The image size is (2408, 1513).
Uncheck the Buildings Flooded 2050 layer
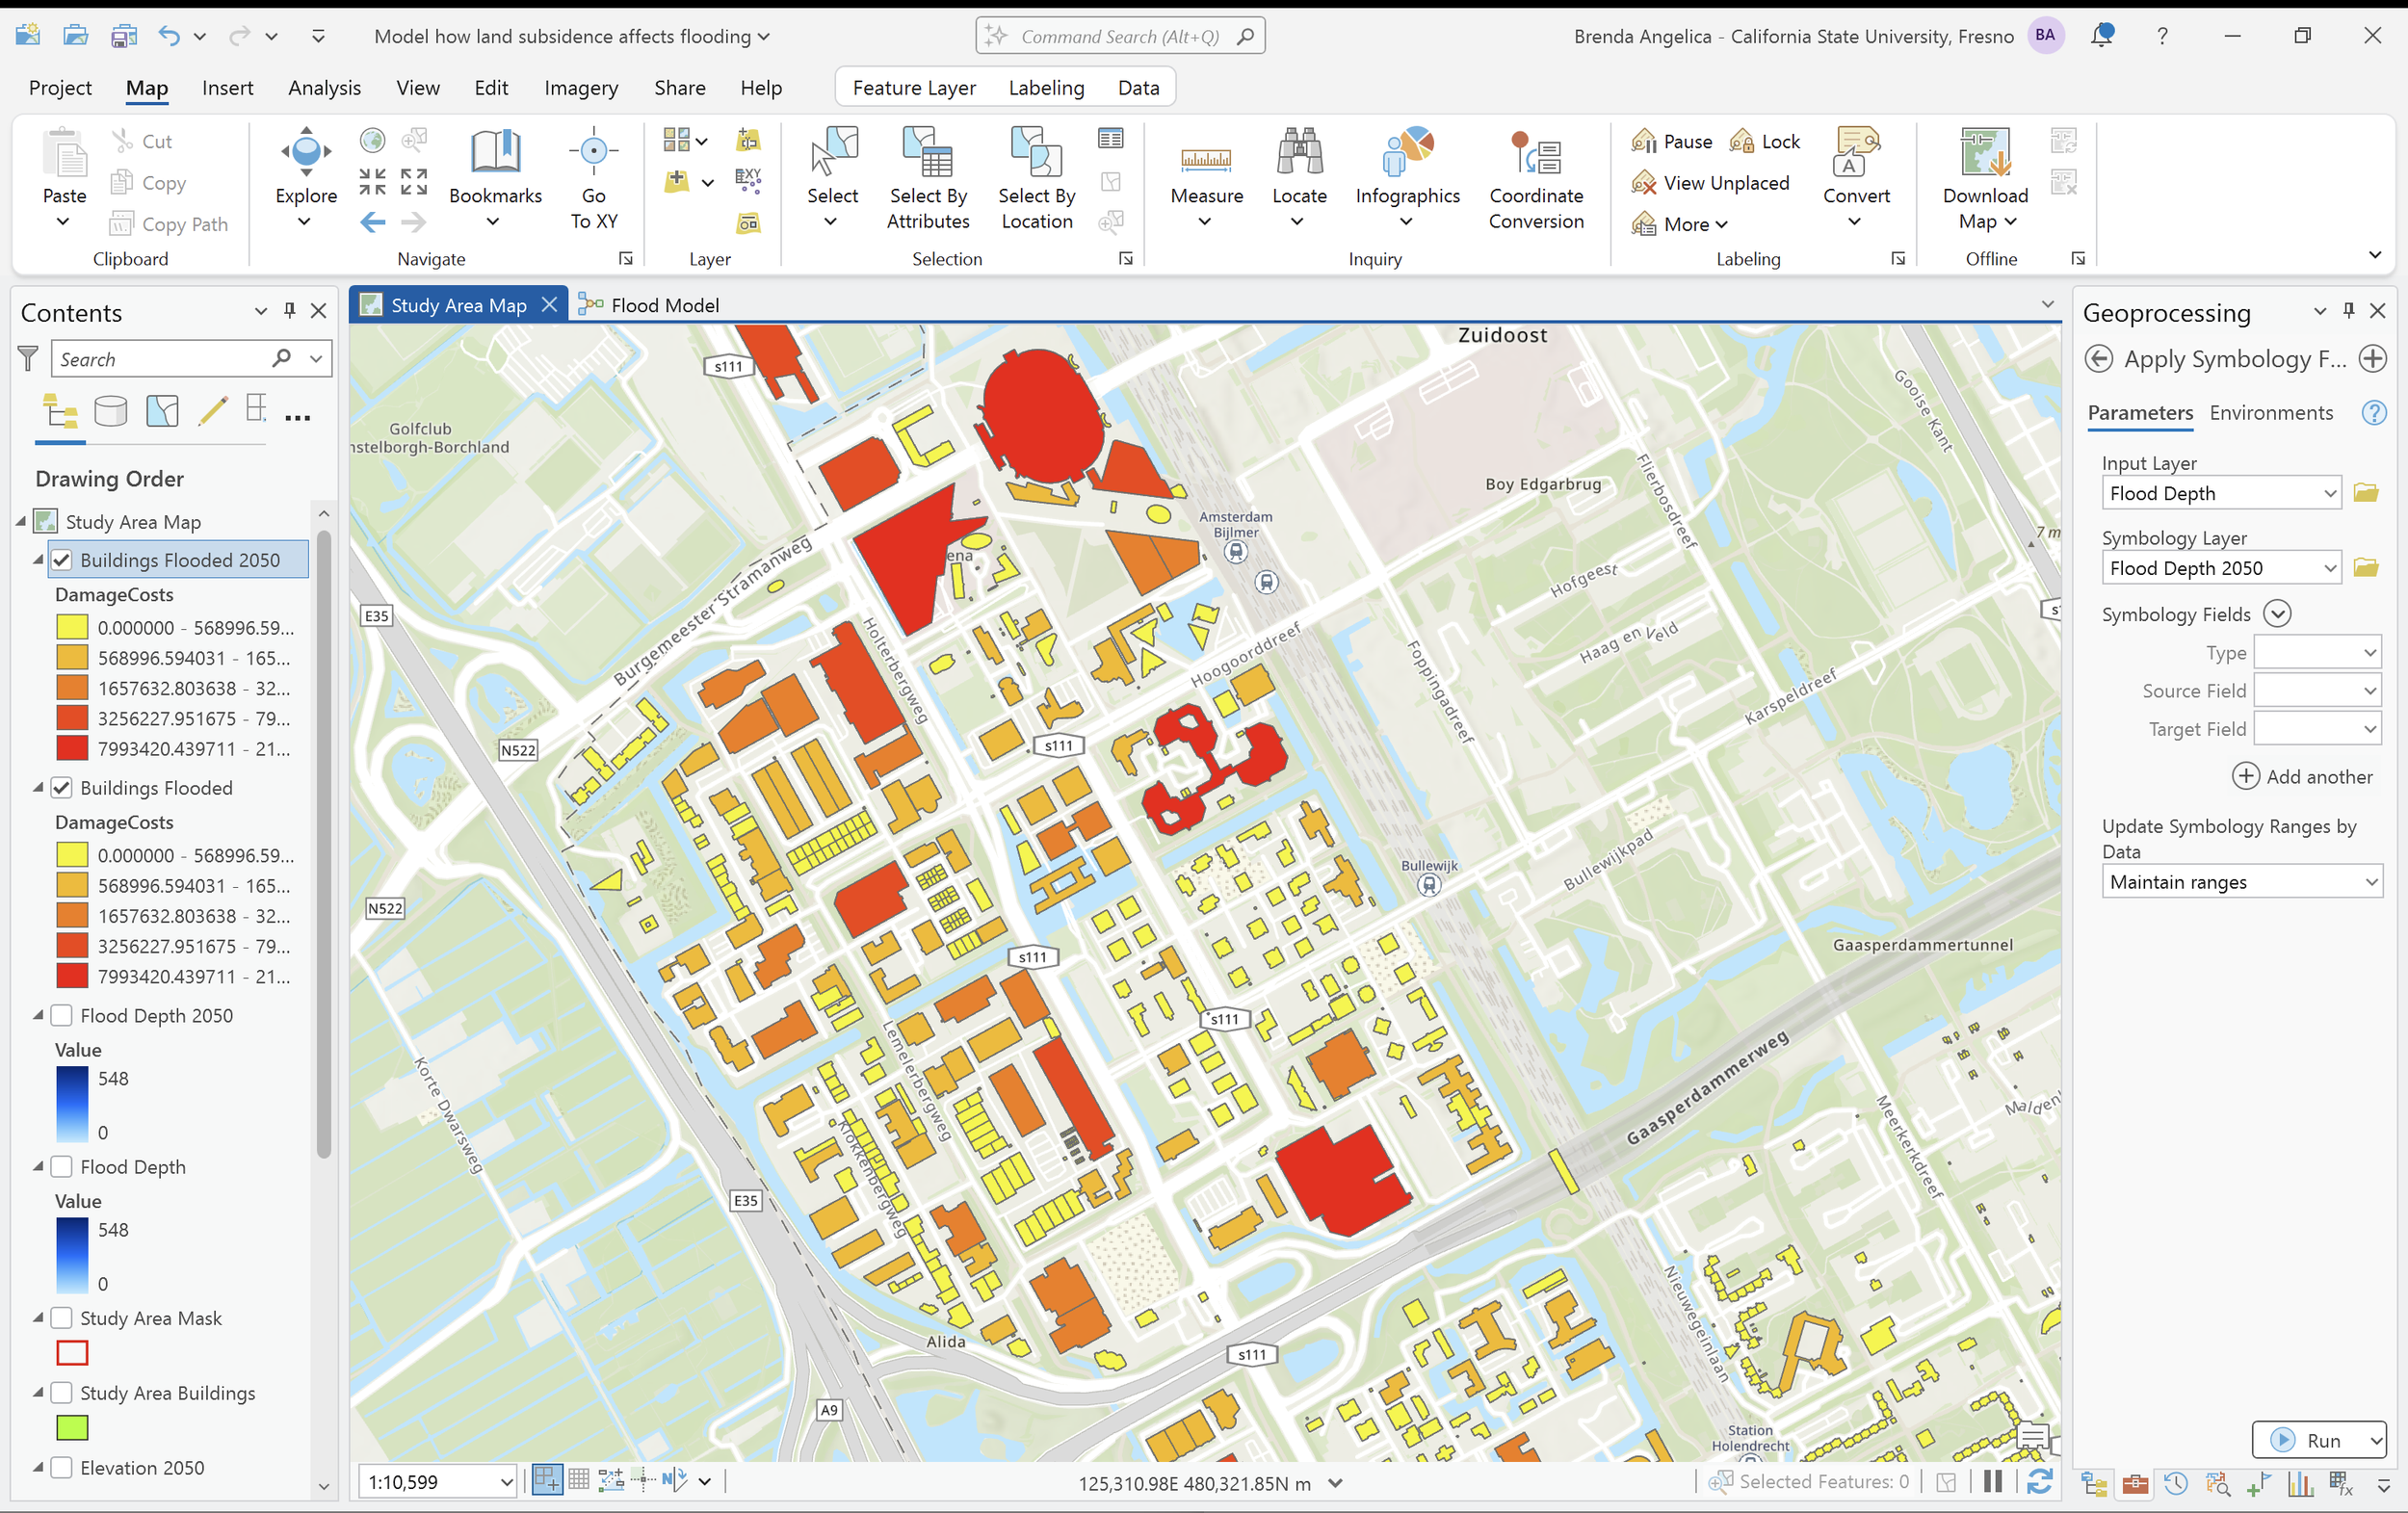point(62,560)
